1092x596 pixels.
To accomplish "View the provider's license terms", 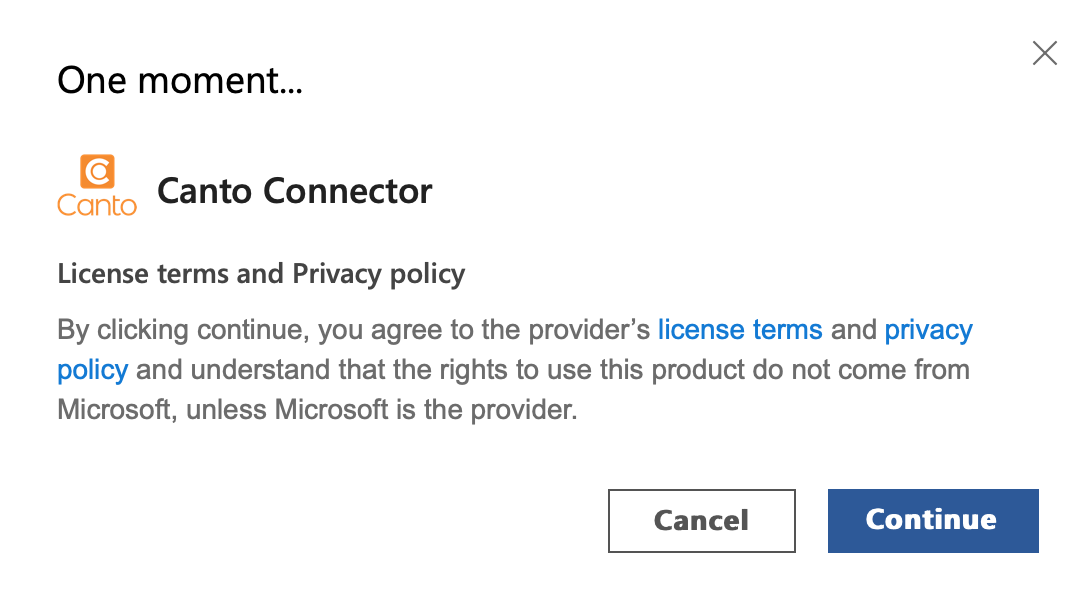I will [740, 330].
